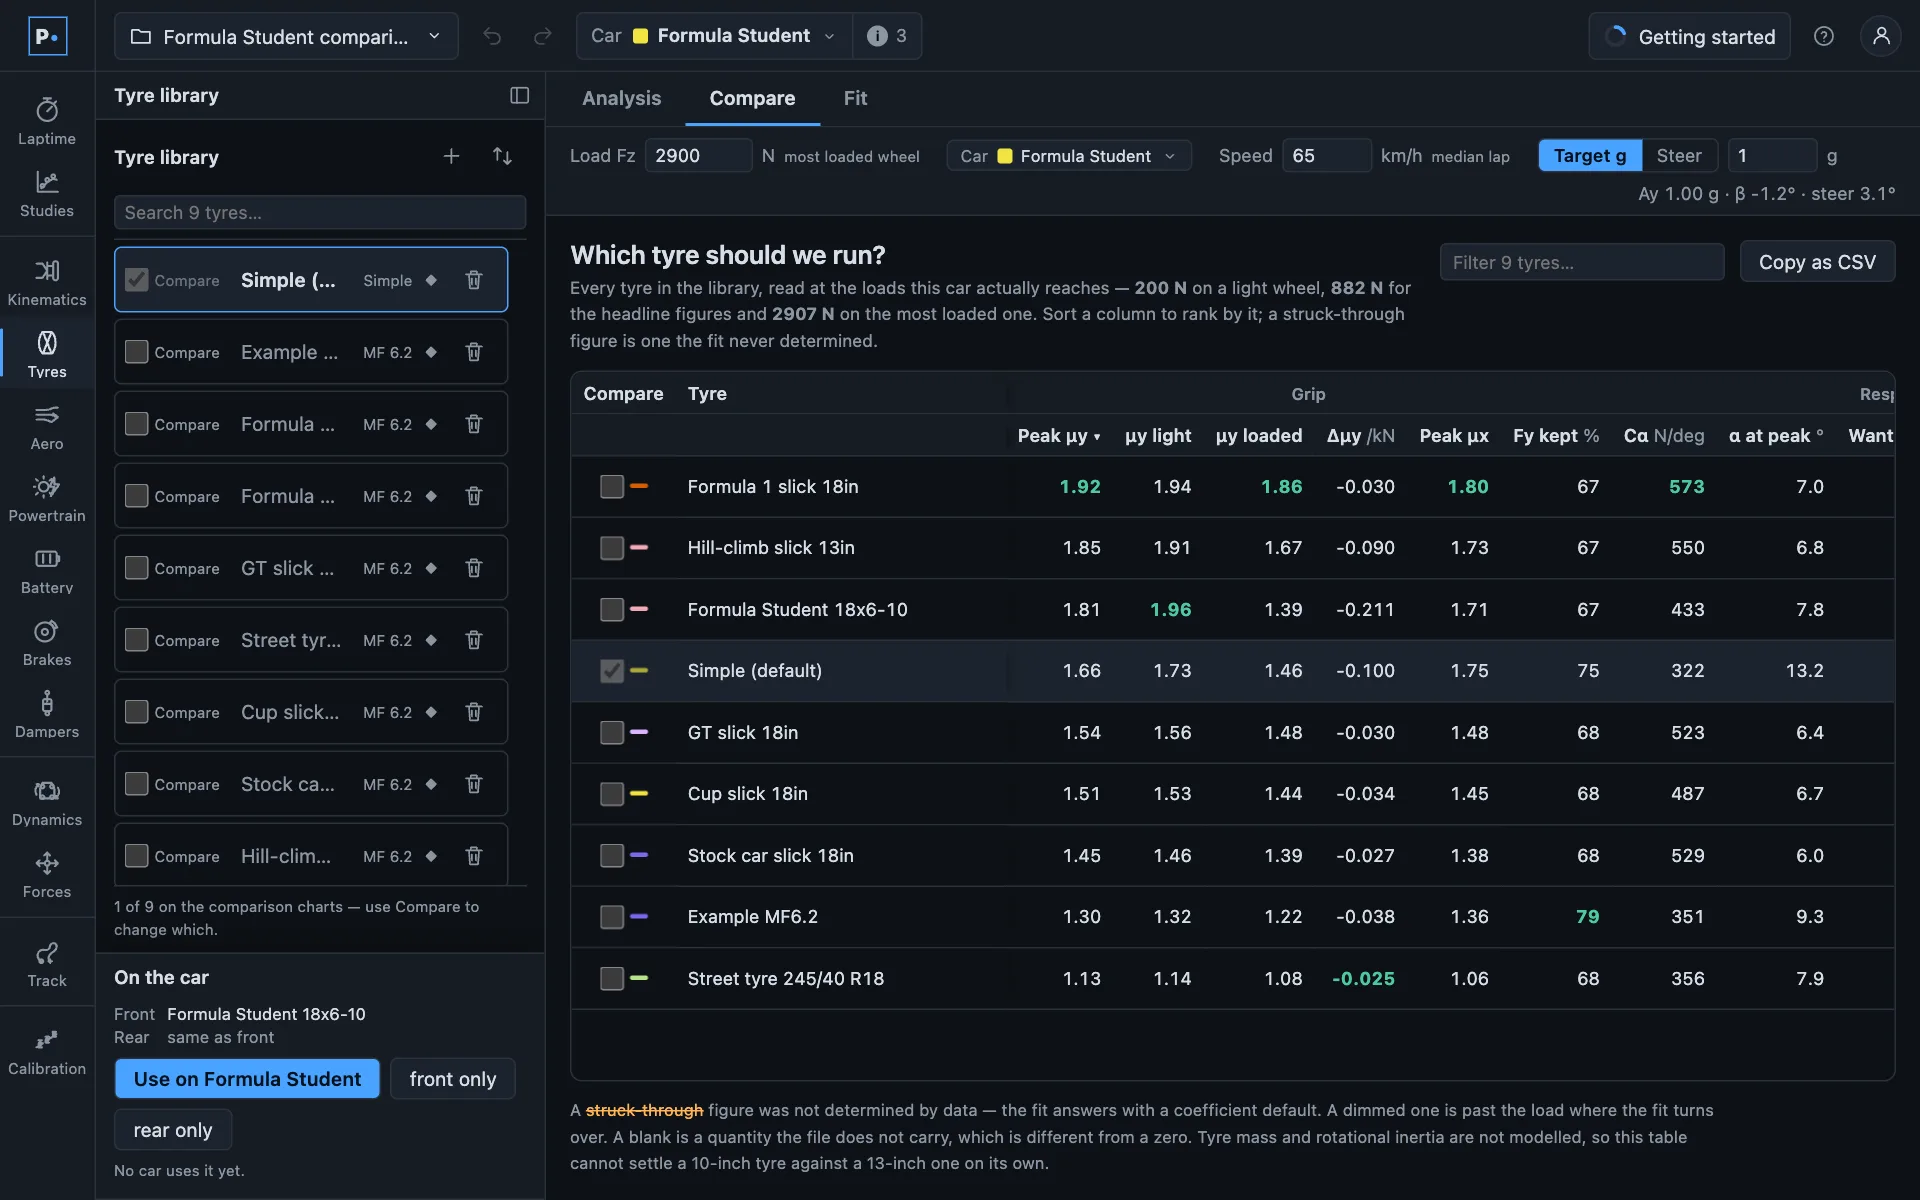Open the Powertrain sidebar section
The width and height of the screenshot is (1920, 1200).
point(47,499)
